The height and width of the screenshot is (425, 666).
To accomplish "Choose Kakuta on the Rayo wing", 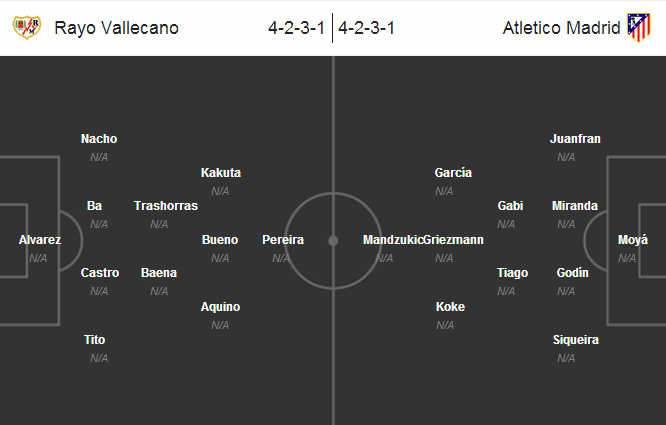I will [220, 173].
